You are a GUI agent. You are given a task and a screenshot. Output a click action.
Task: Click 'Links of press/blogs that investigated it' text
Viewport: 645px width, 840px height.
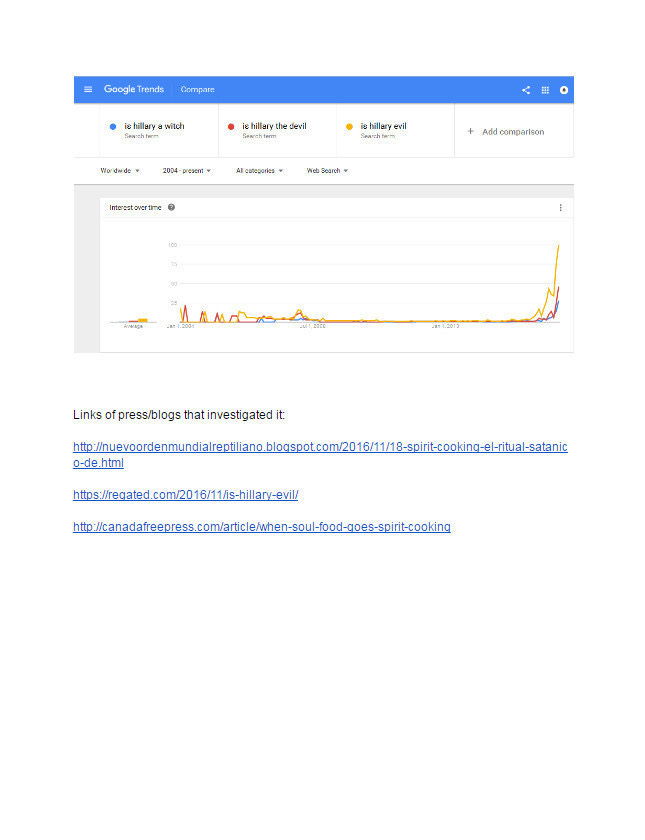pos(179,415)
